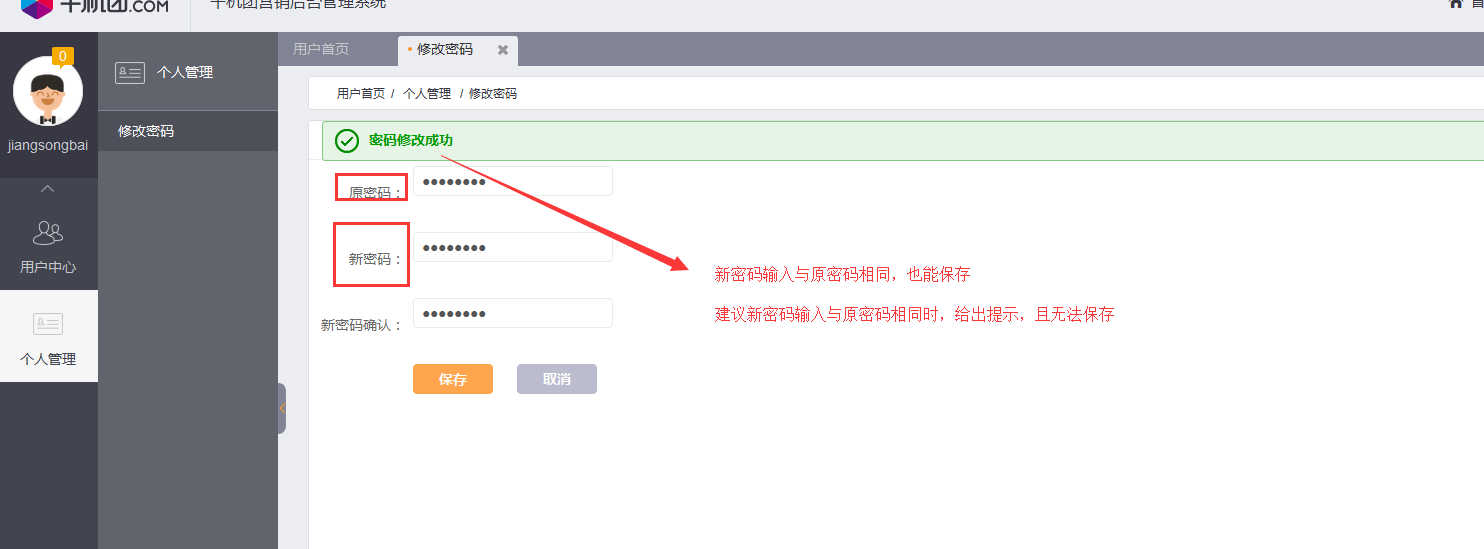
Task: Collapse the user panel with up chevron
Action: click(x=48, y=189)
